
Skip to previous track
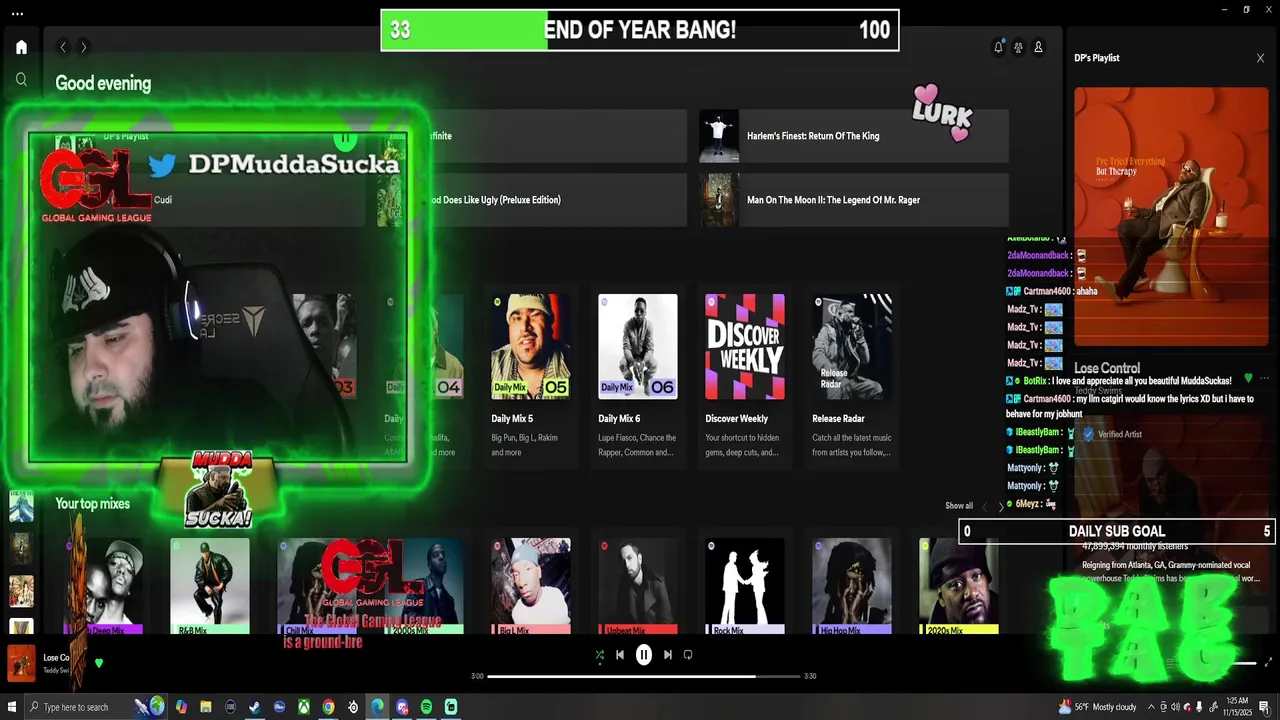620,655
